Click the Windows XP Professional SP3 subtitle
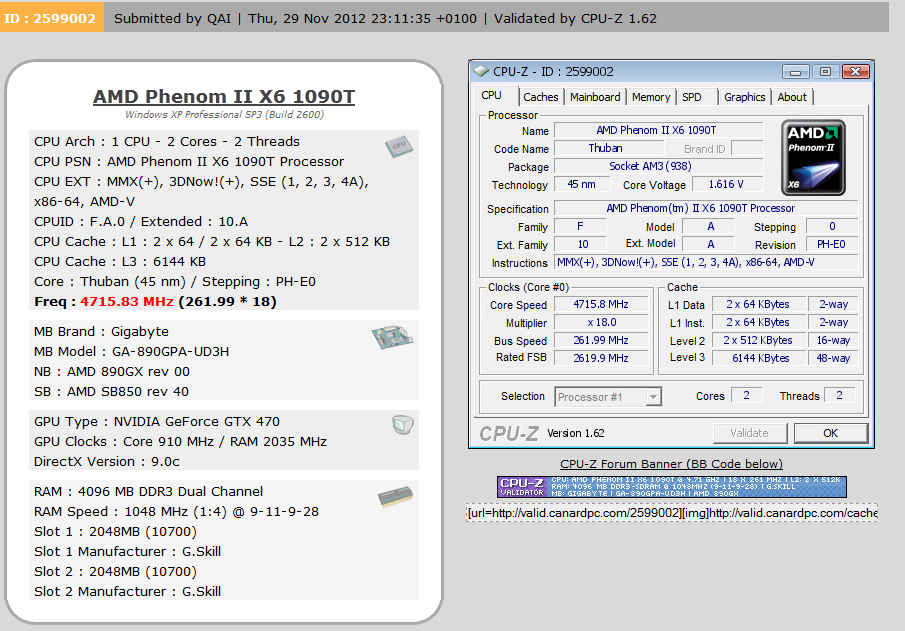This screenshot has height=631, width=905. pyautogui.click(x=224, y=114)
